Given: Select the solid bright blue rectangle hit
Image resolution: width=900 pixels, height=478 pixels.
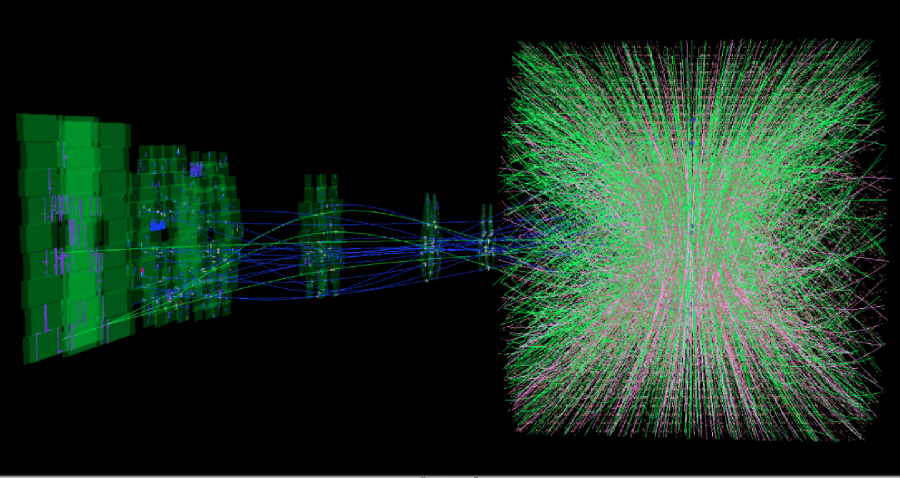Looking at the screenshot, I should tap(158, 226).
